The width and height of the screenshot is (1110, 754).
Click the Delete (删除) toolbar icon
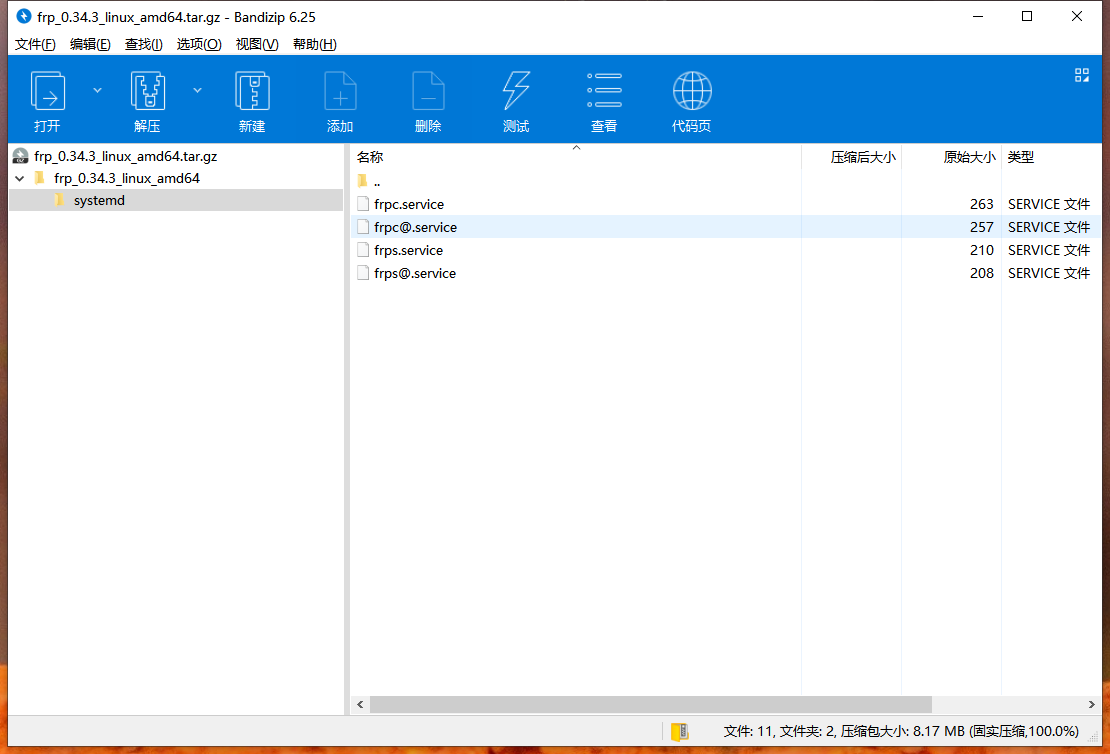tap(428, 92)
